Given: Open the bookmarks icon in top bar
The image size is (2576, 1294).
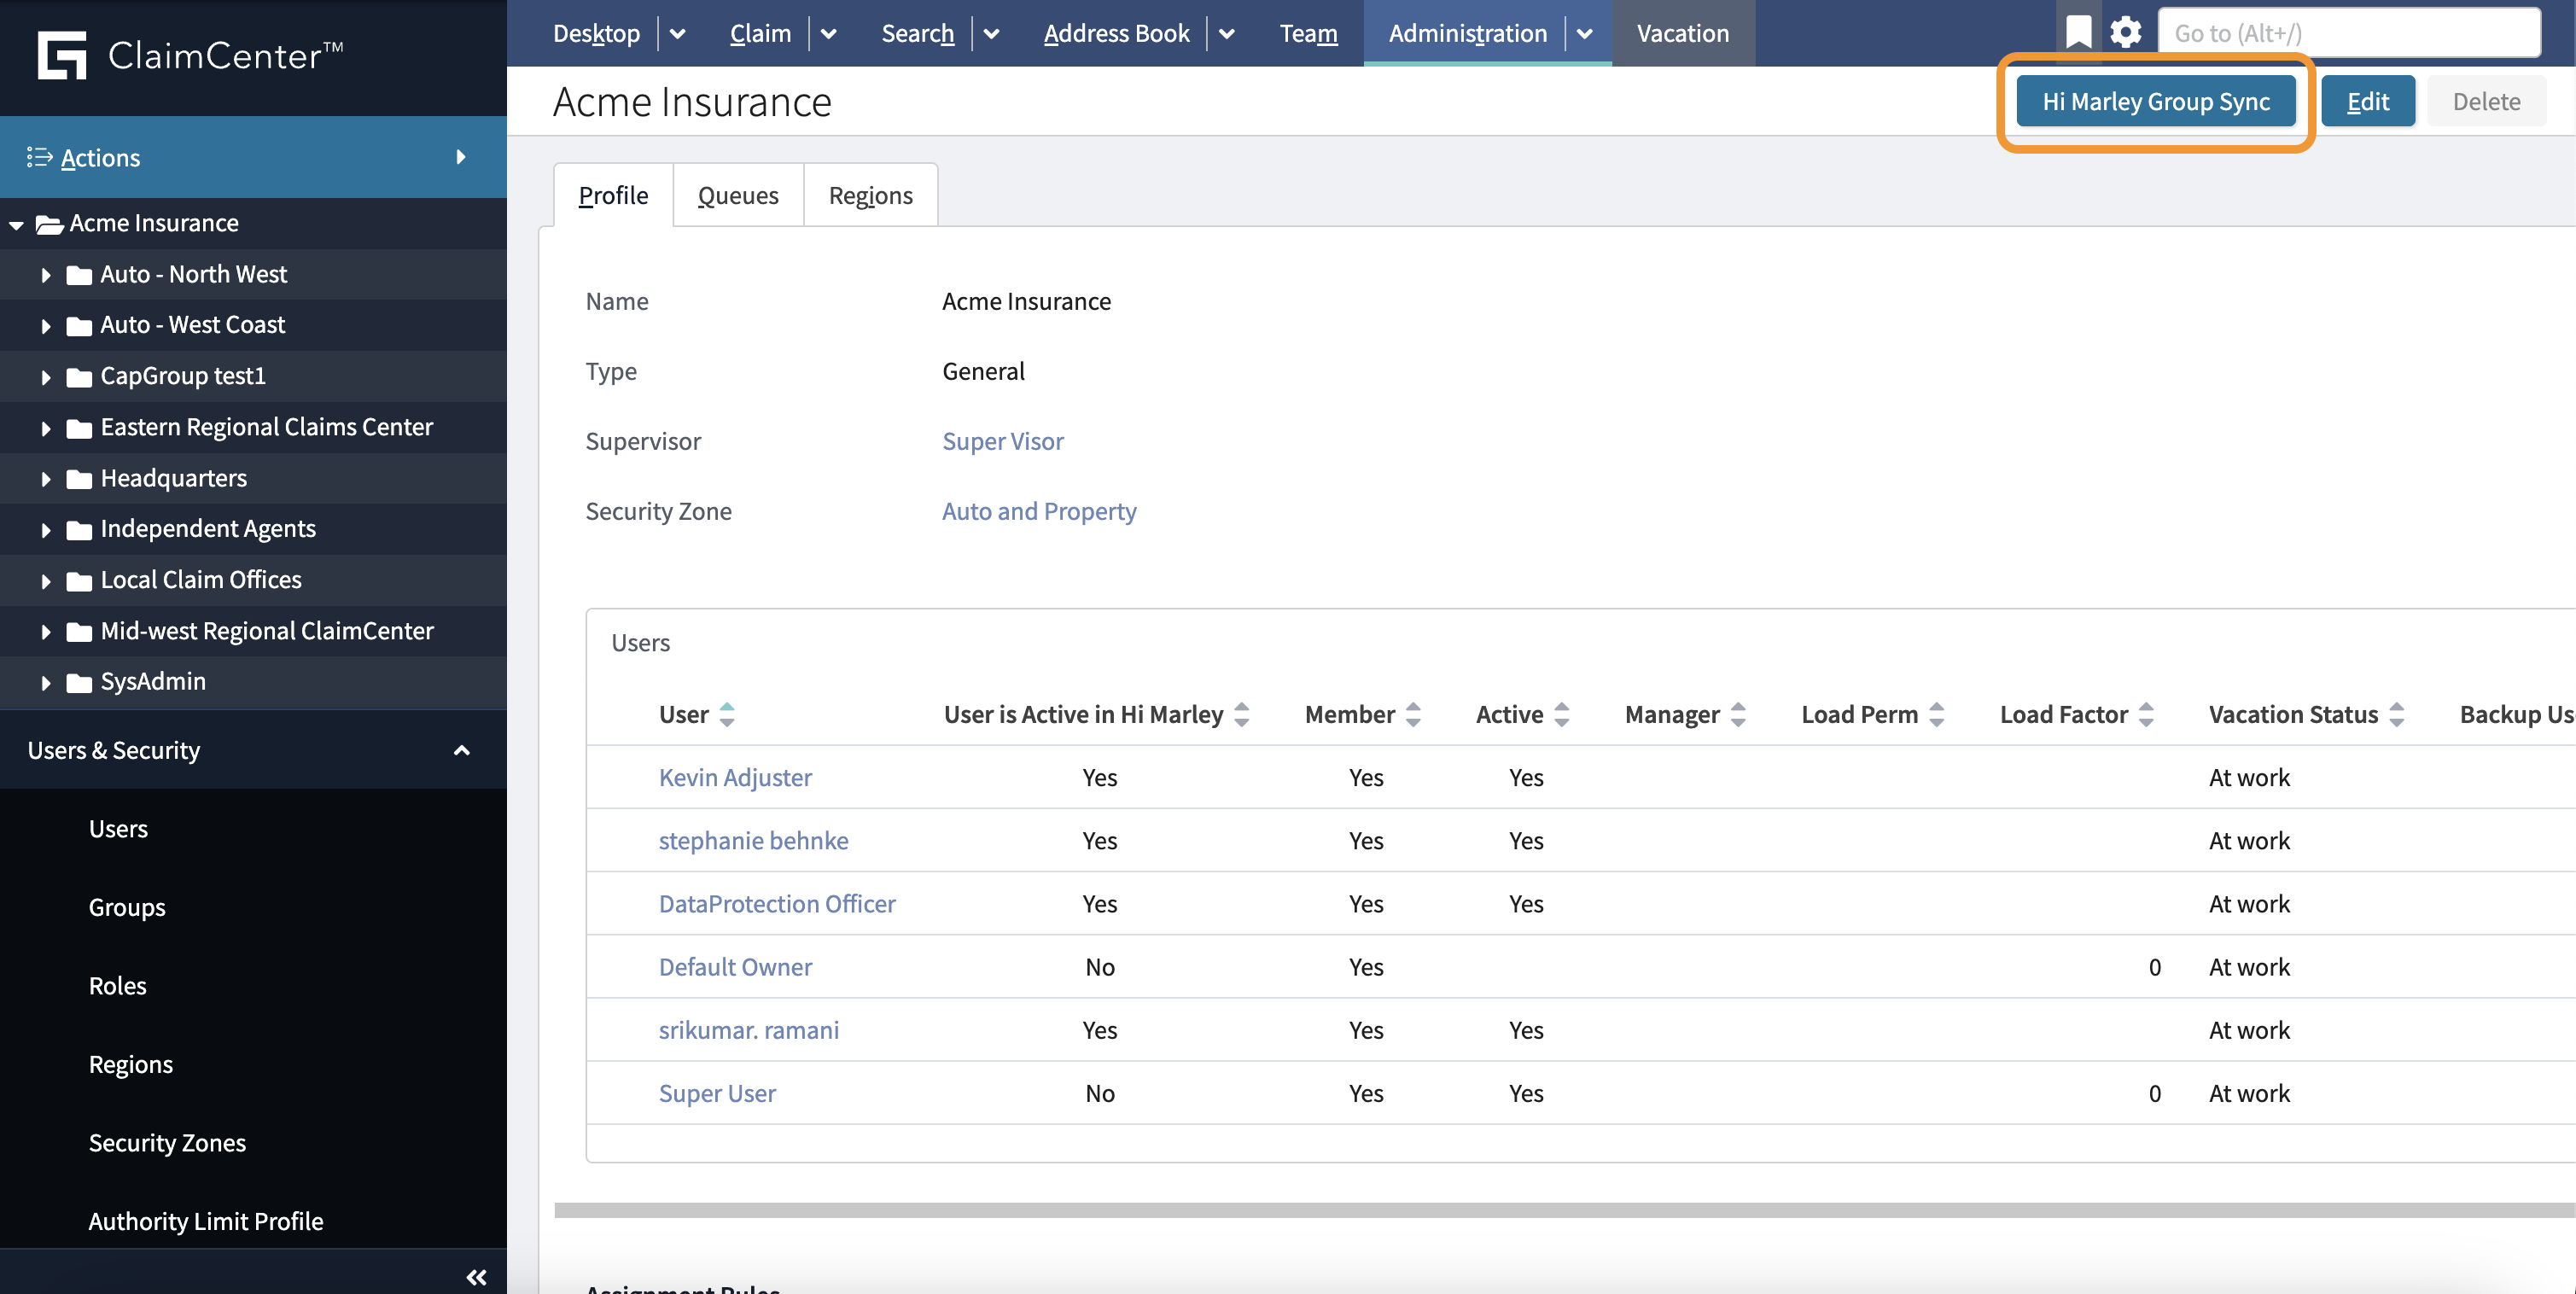Looking at the screenshot, I should [2078, 32].
